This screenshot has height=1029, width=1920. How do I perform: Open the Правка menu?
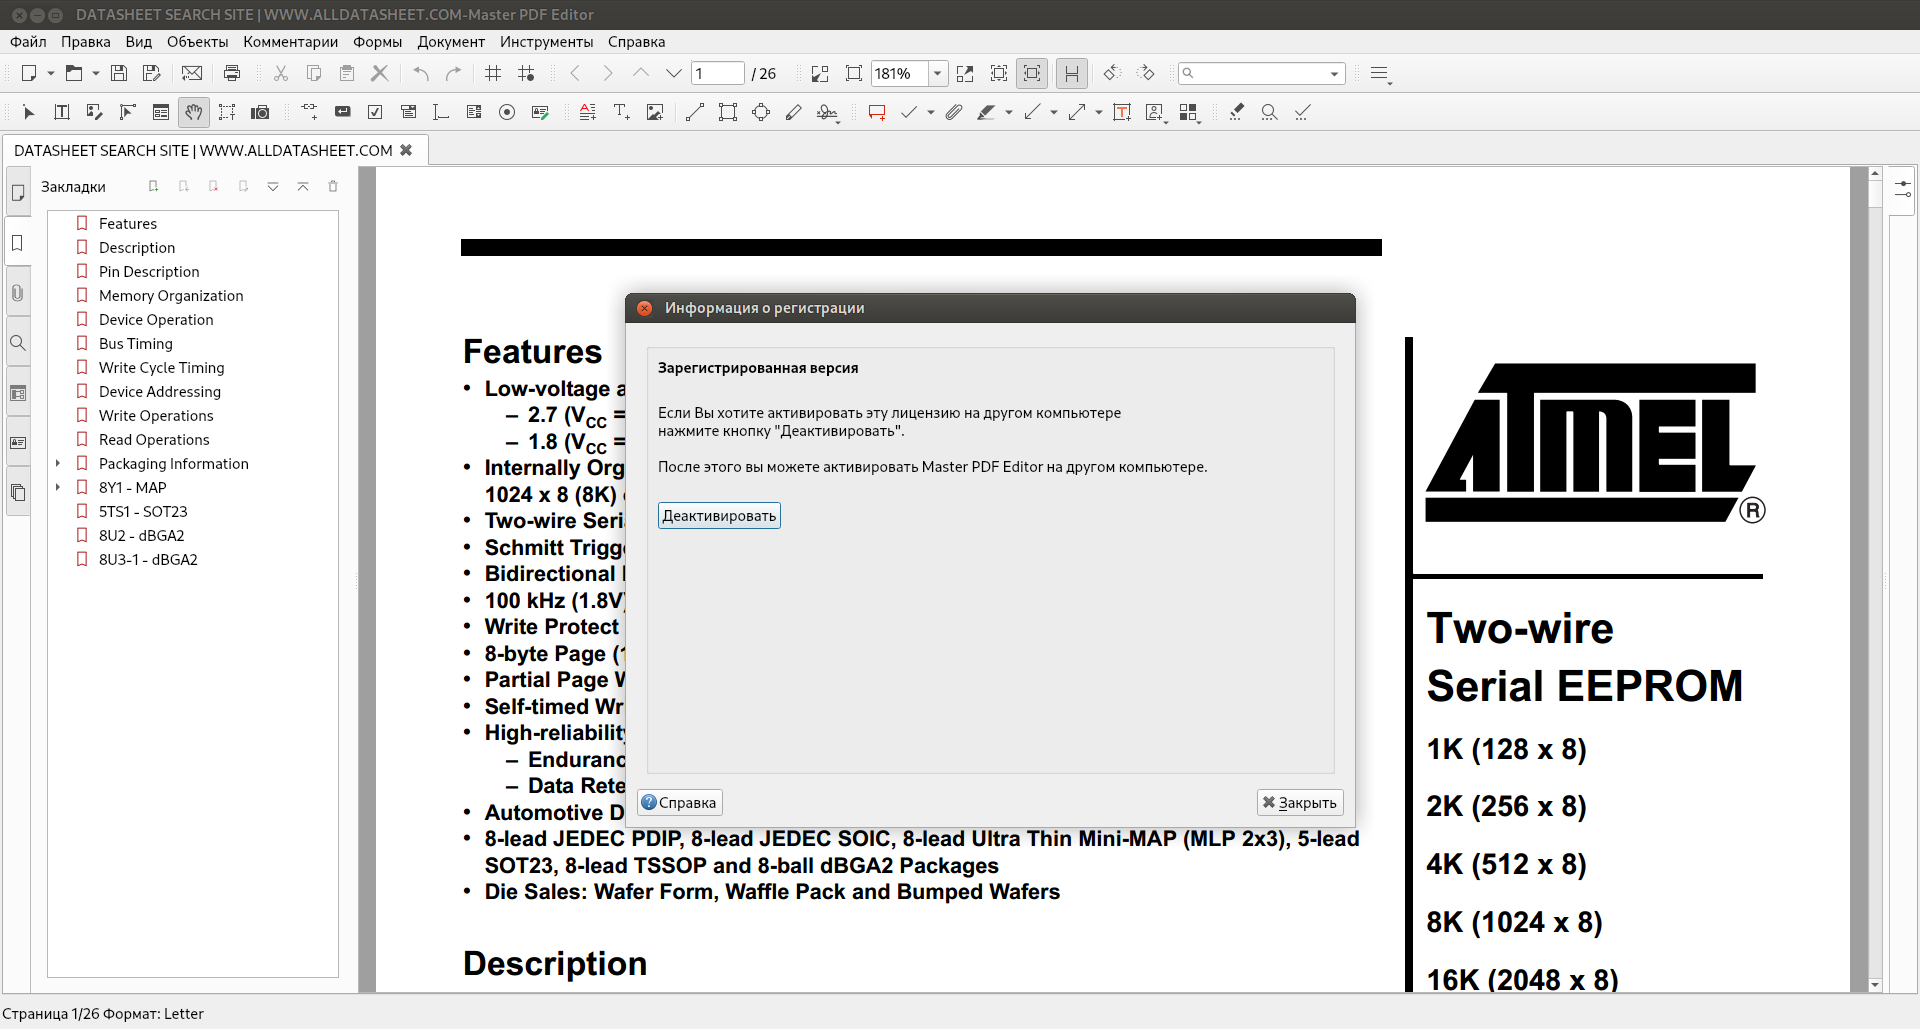coord(86,42)
